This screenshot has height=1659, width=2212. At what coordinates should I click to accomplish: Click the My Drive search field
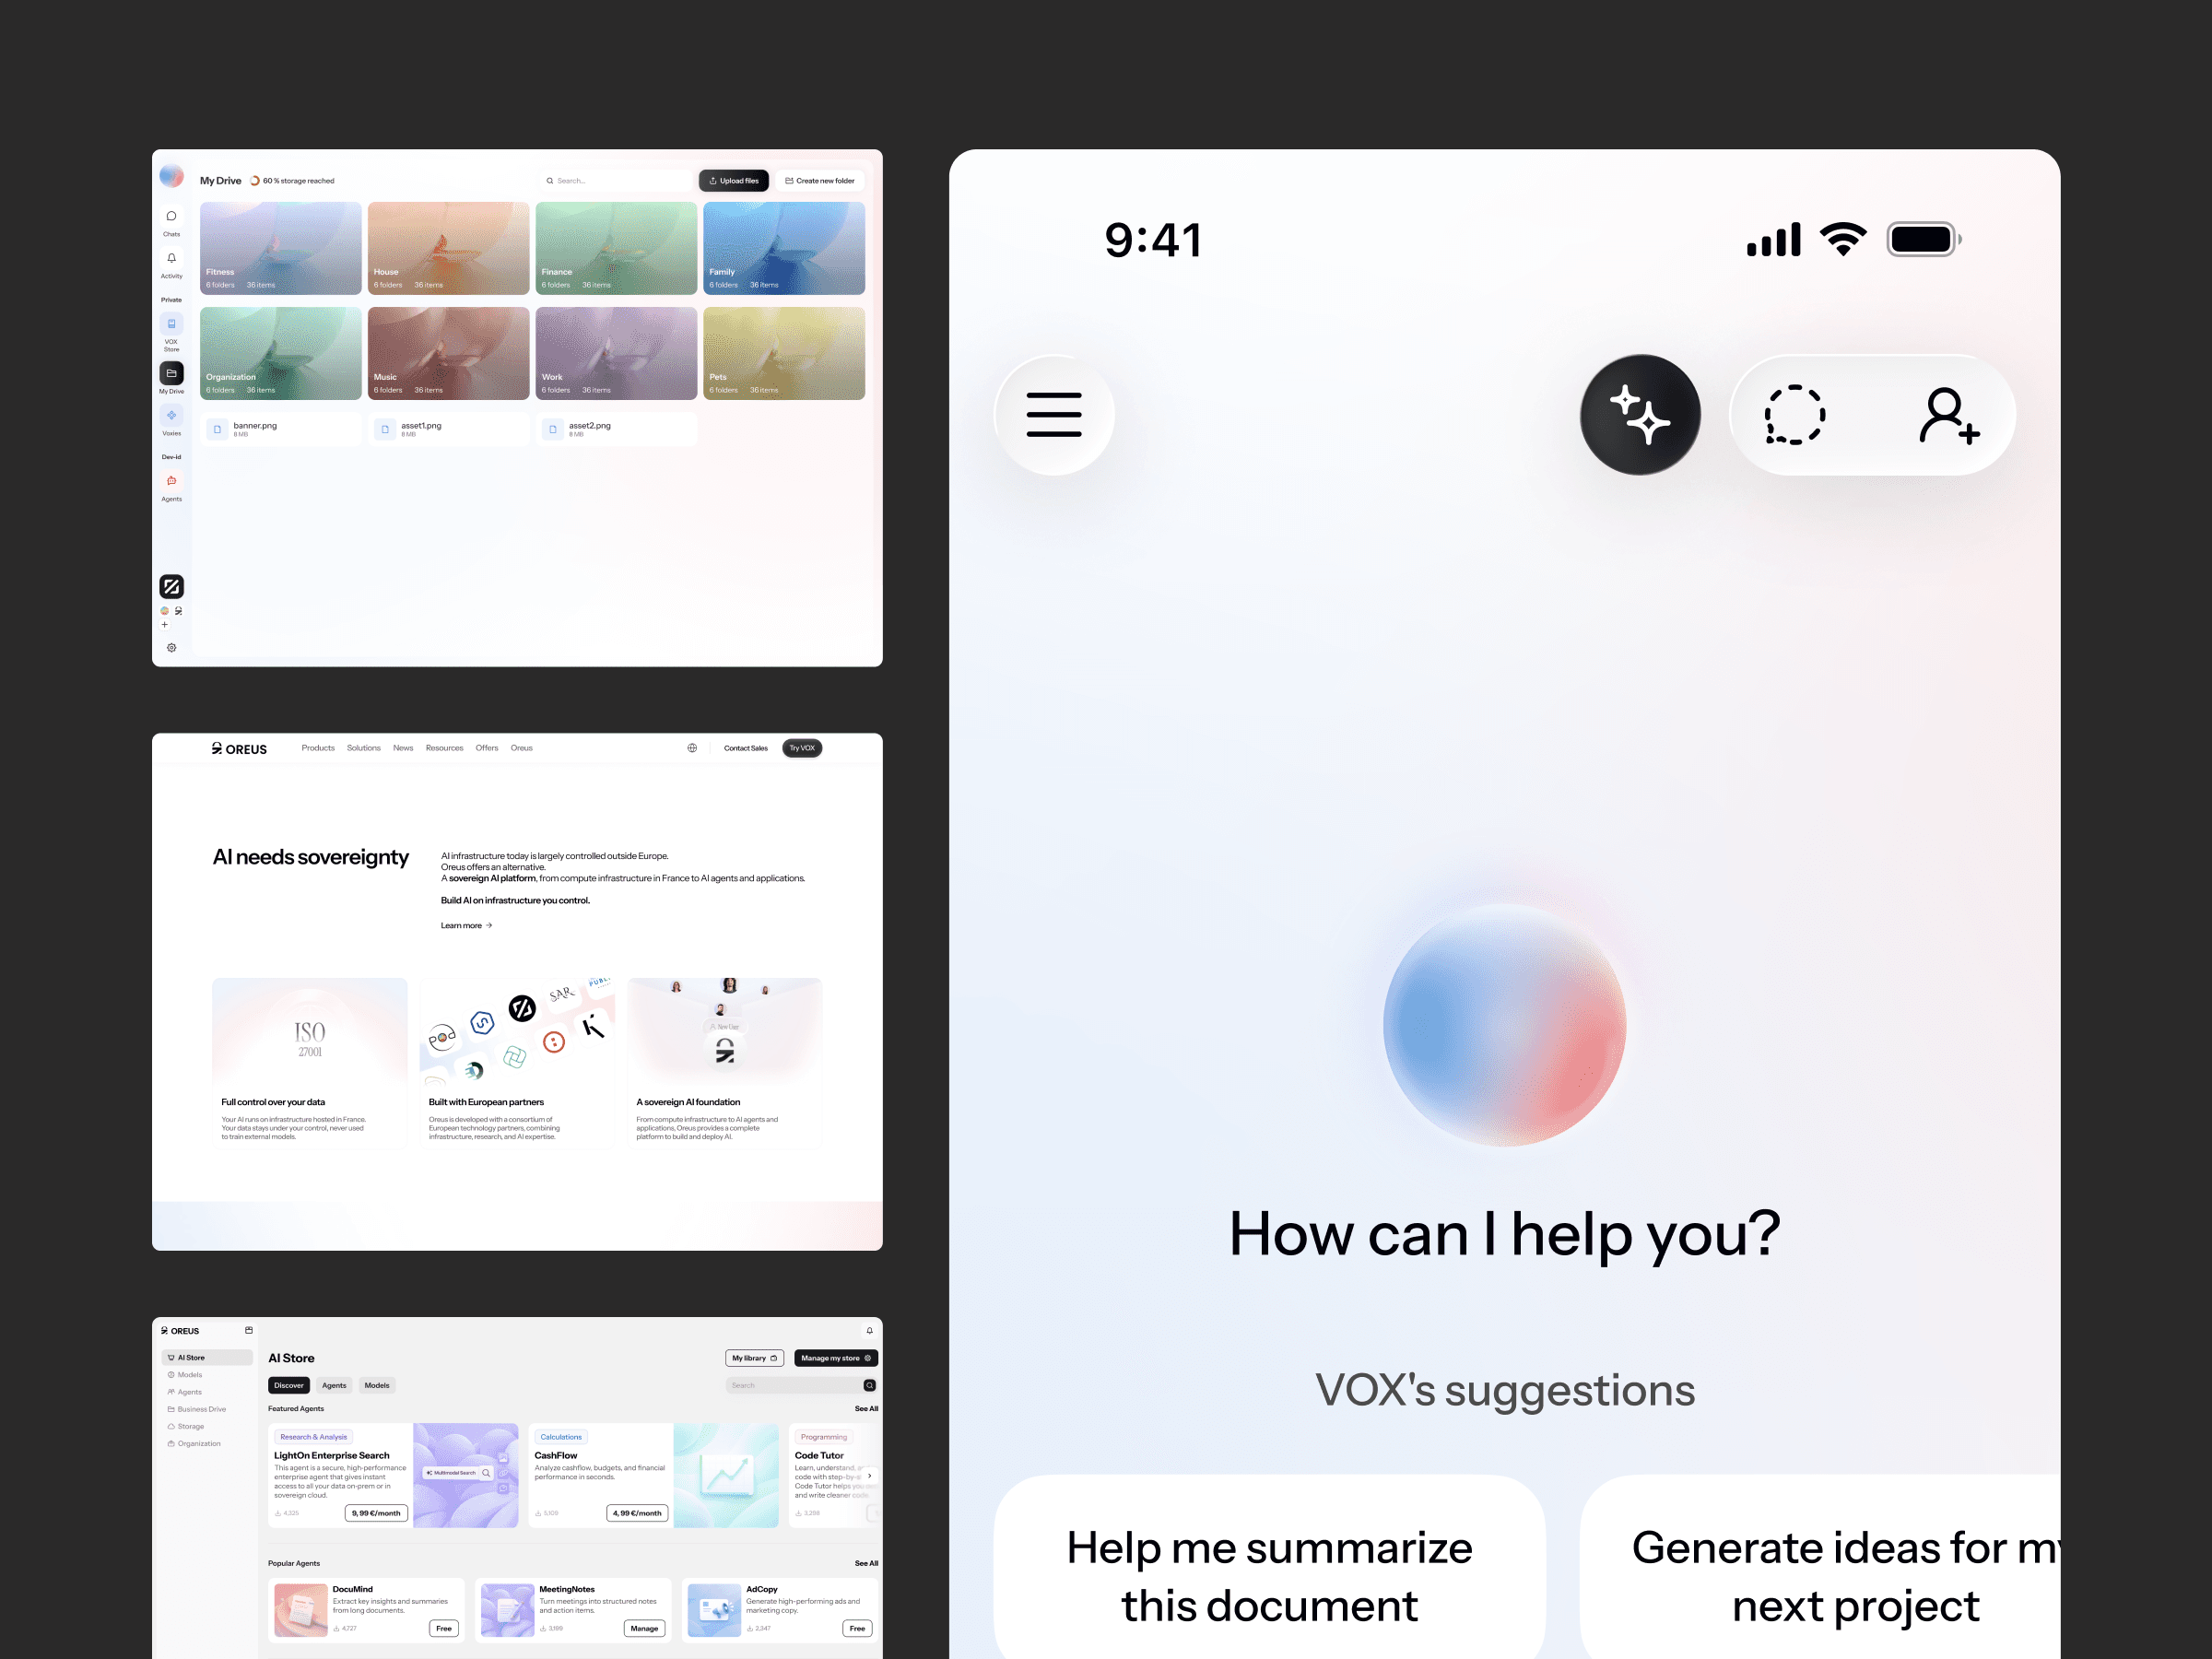[x=618, y=181]
